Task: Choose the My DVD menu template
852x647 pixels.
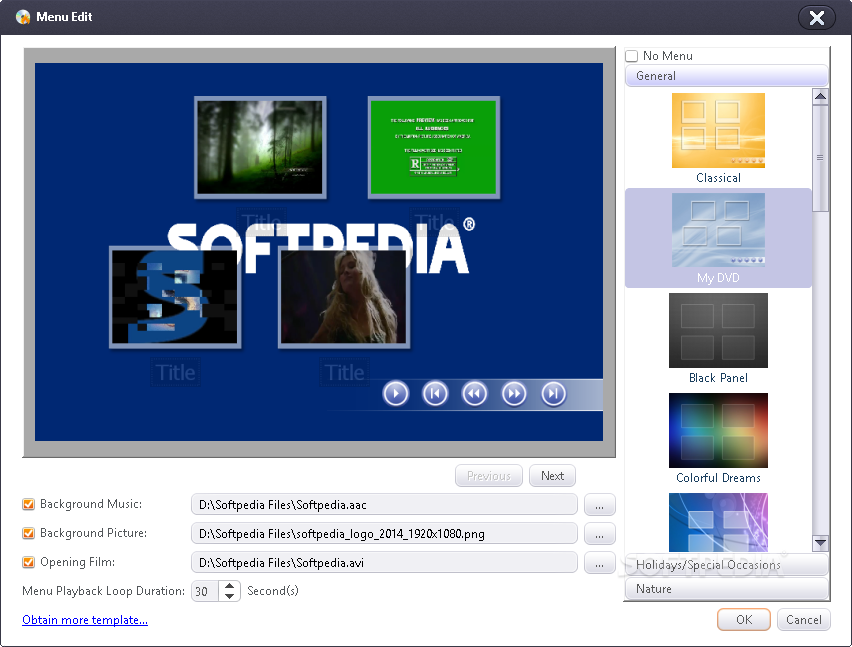Action: tap(718, 238)
